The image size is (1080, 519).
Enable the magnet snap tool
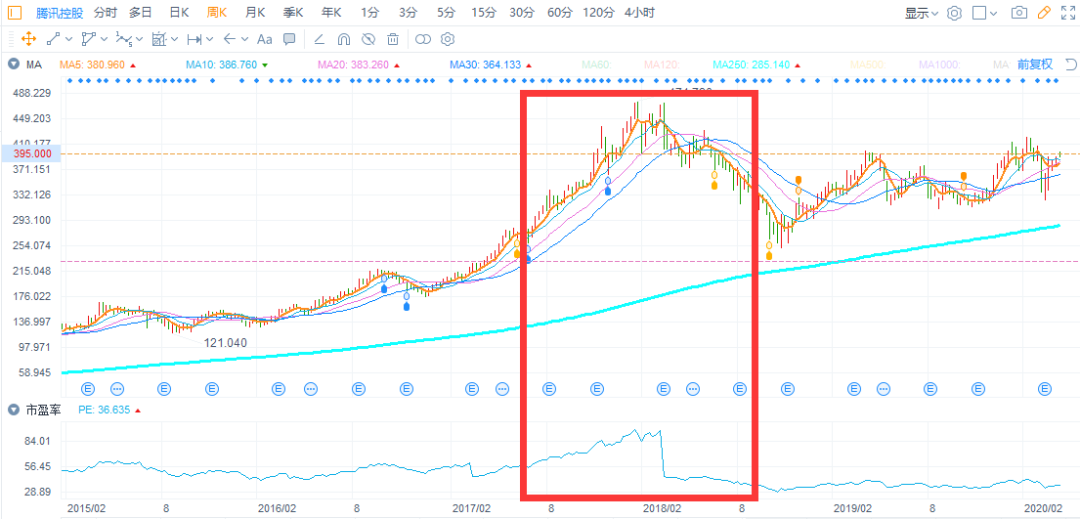pyautogui.click(x=344, y=39)
